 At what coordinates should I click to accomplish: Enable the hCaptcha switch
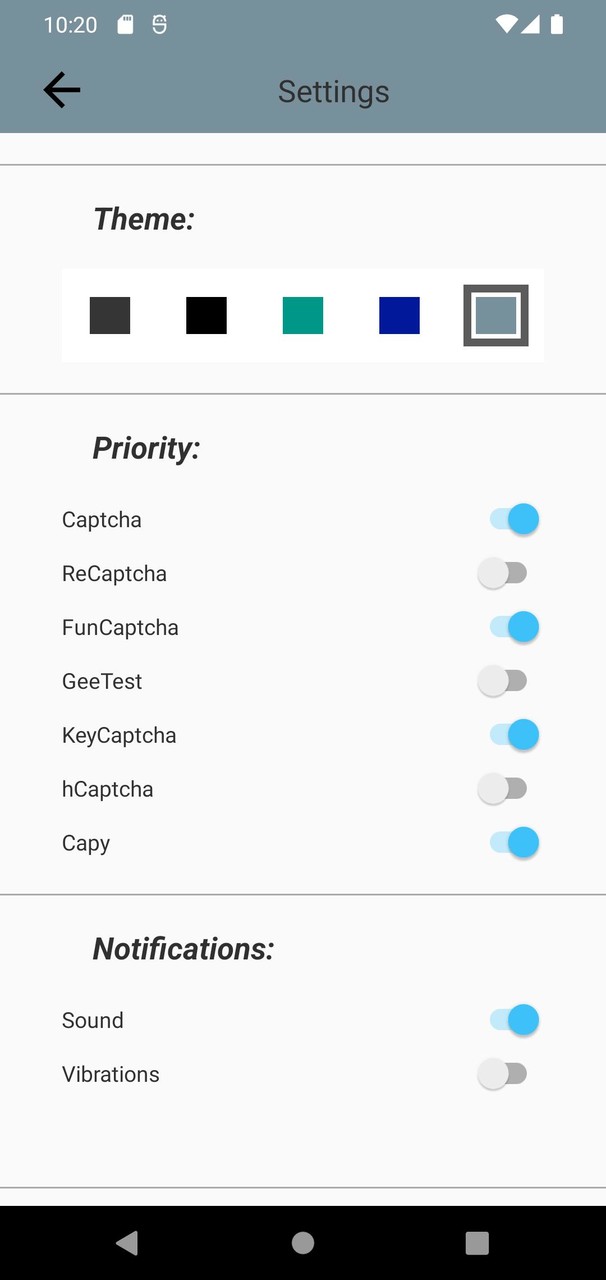coord(514,788)
